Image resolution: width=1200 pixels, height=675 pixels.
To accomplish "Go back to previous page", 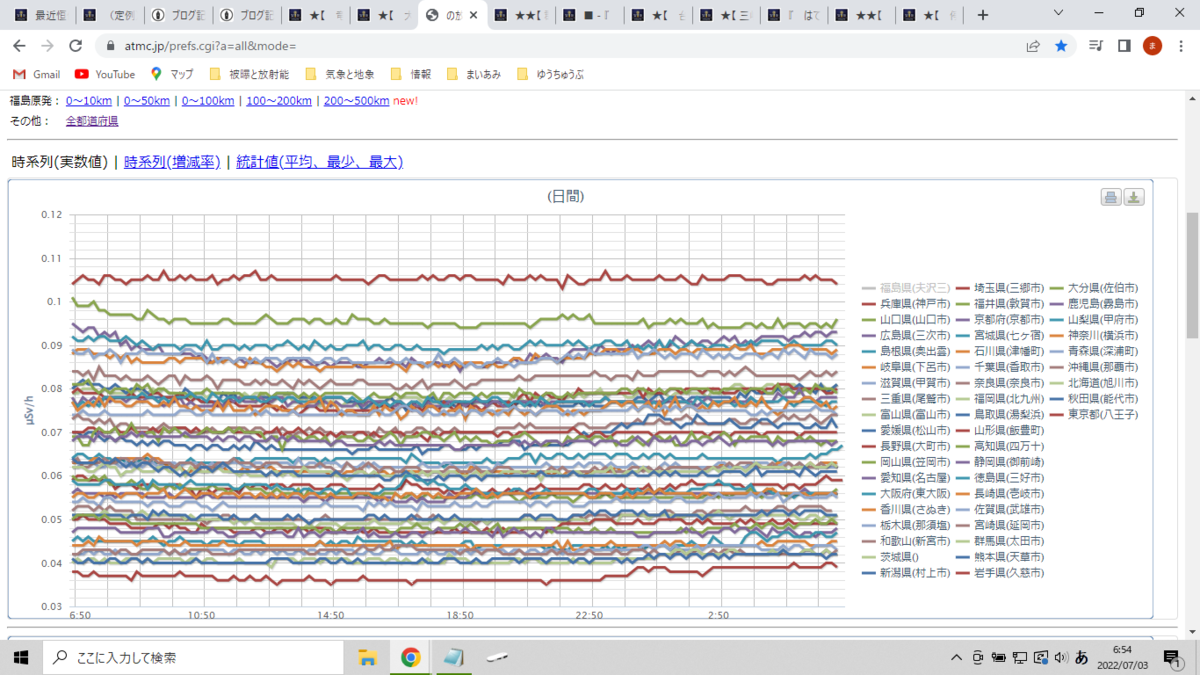I will [x=19, y=46].
